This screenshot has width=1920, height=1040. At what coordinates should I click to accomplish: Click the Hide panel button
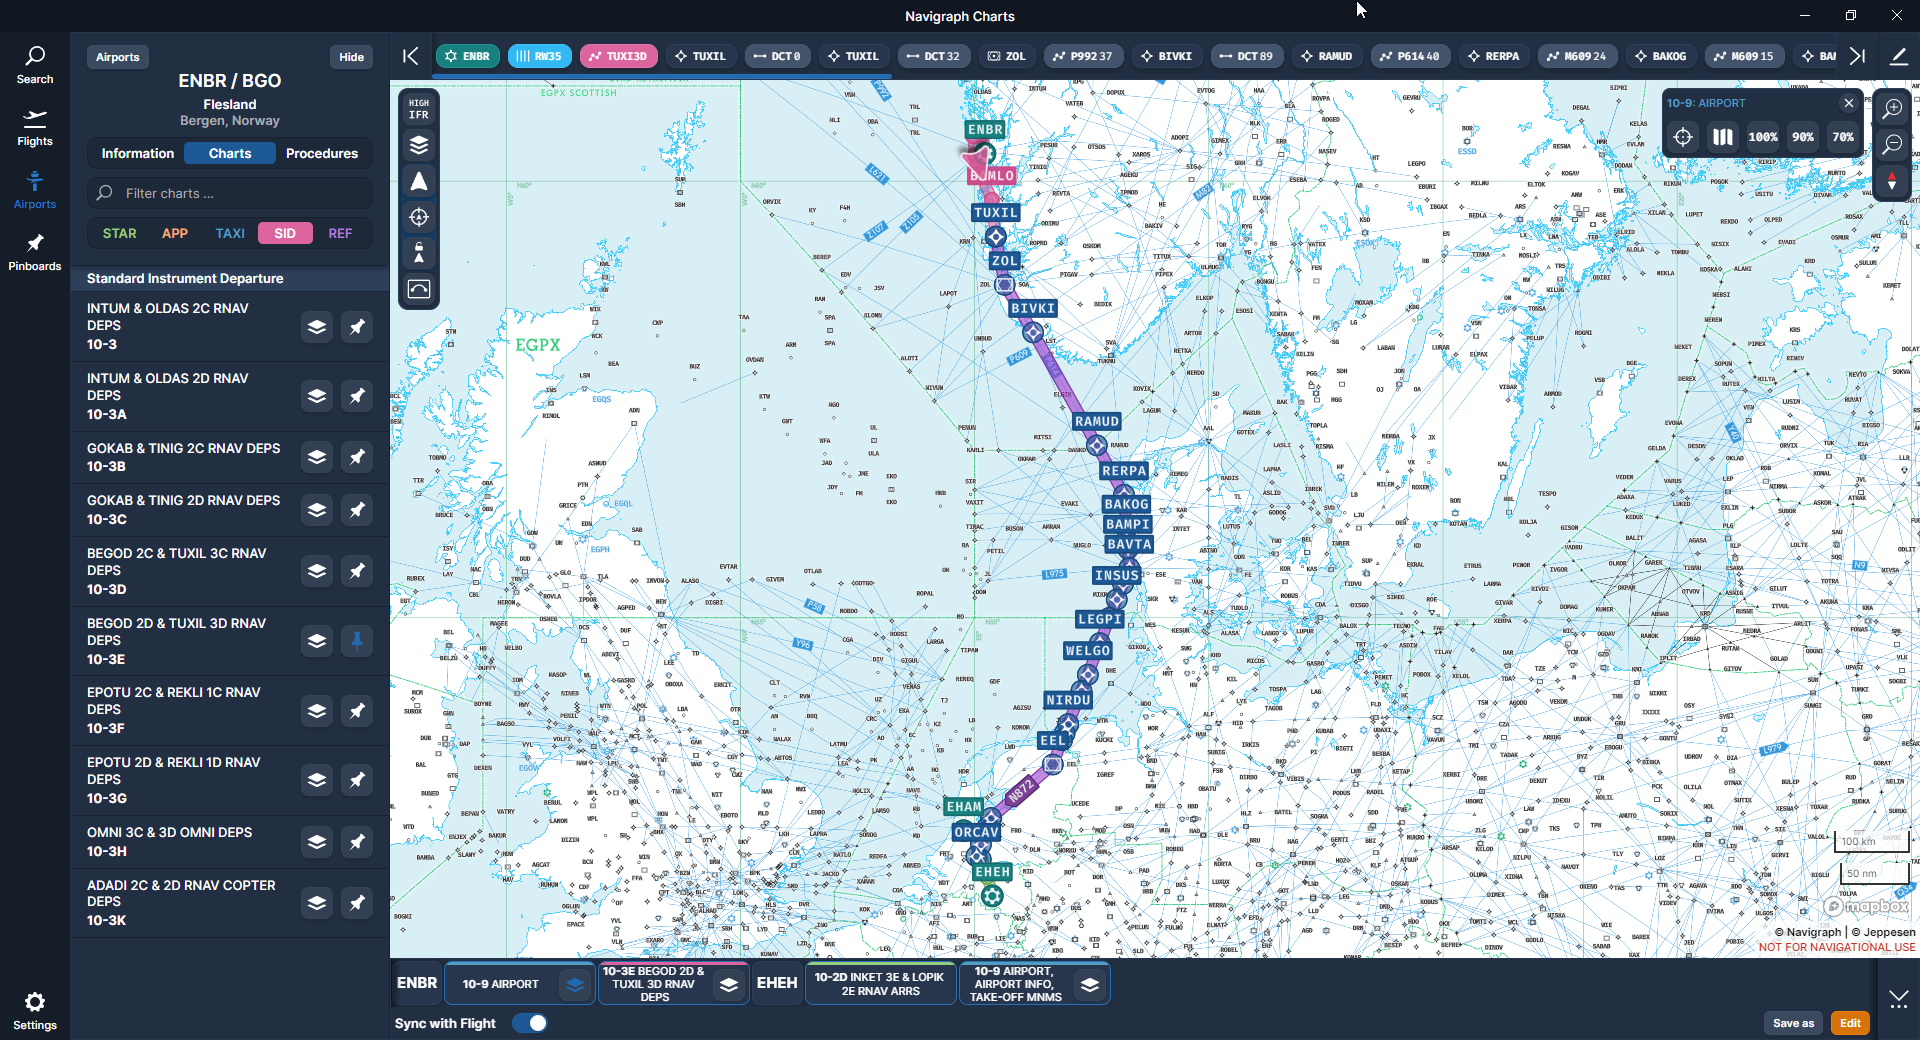tap(351, 57)
